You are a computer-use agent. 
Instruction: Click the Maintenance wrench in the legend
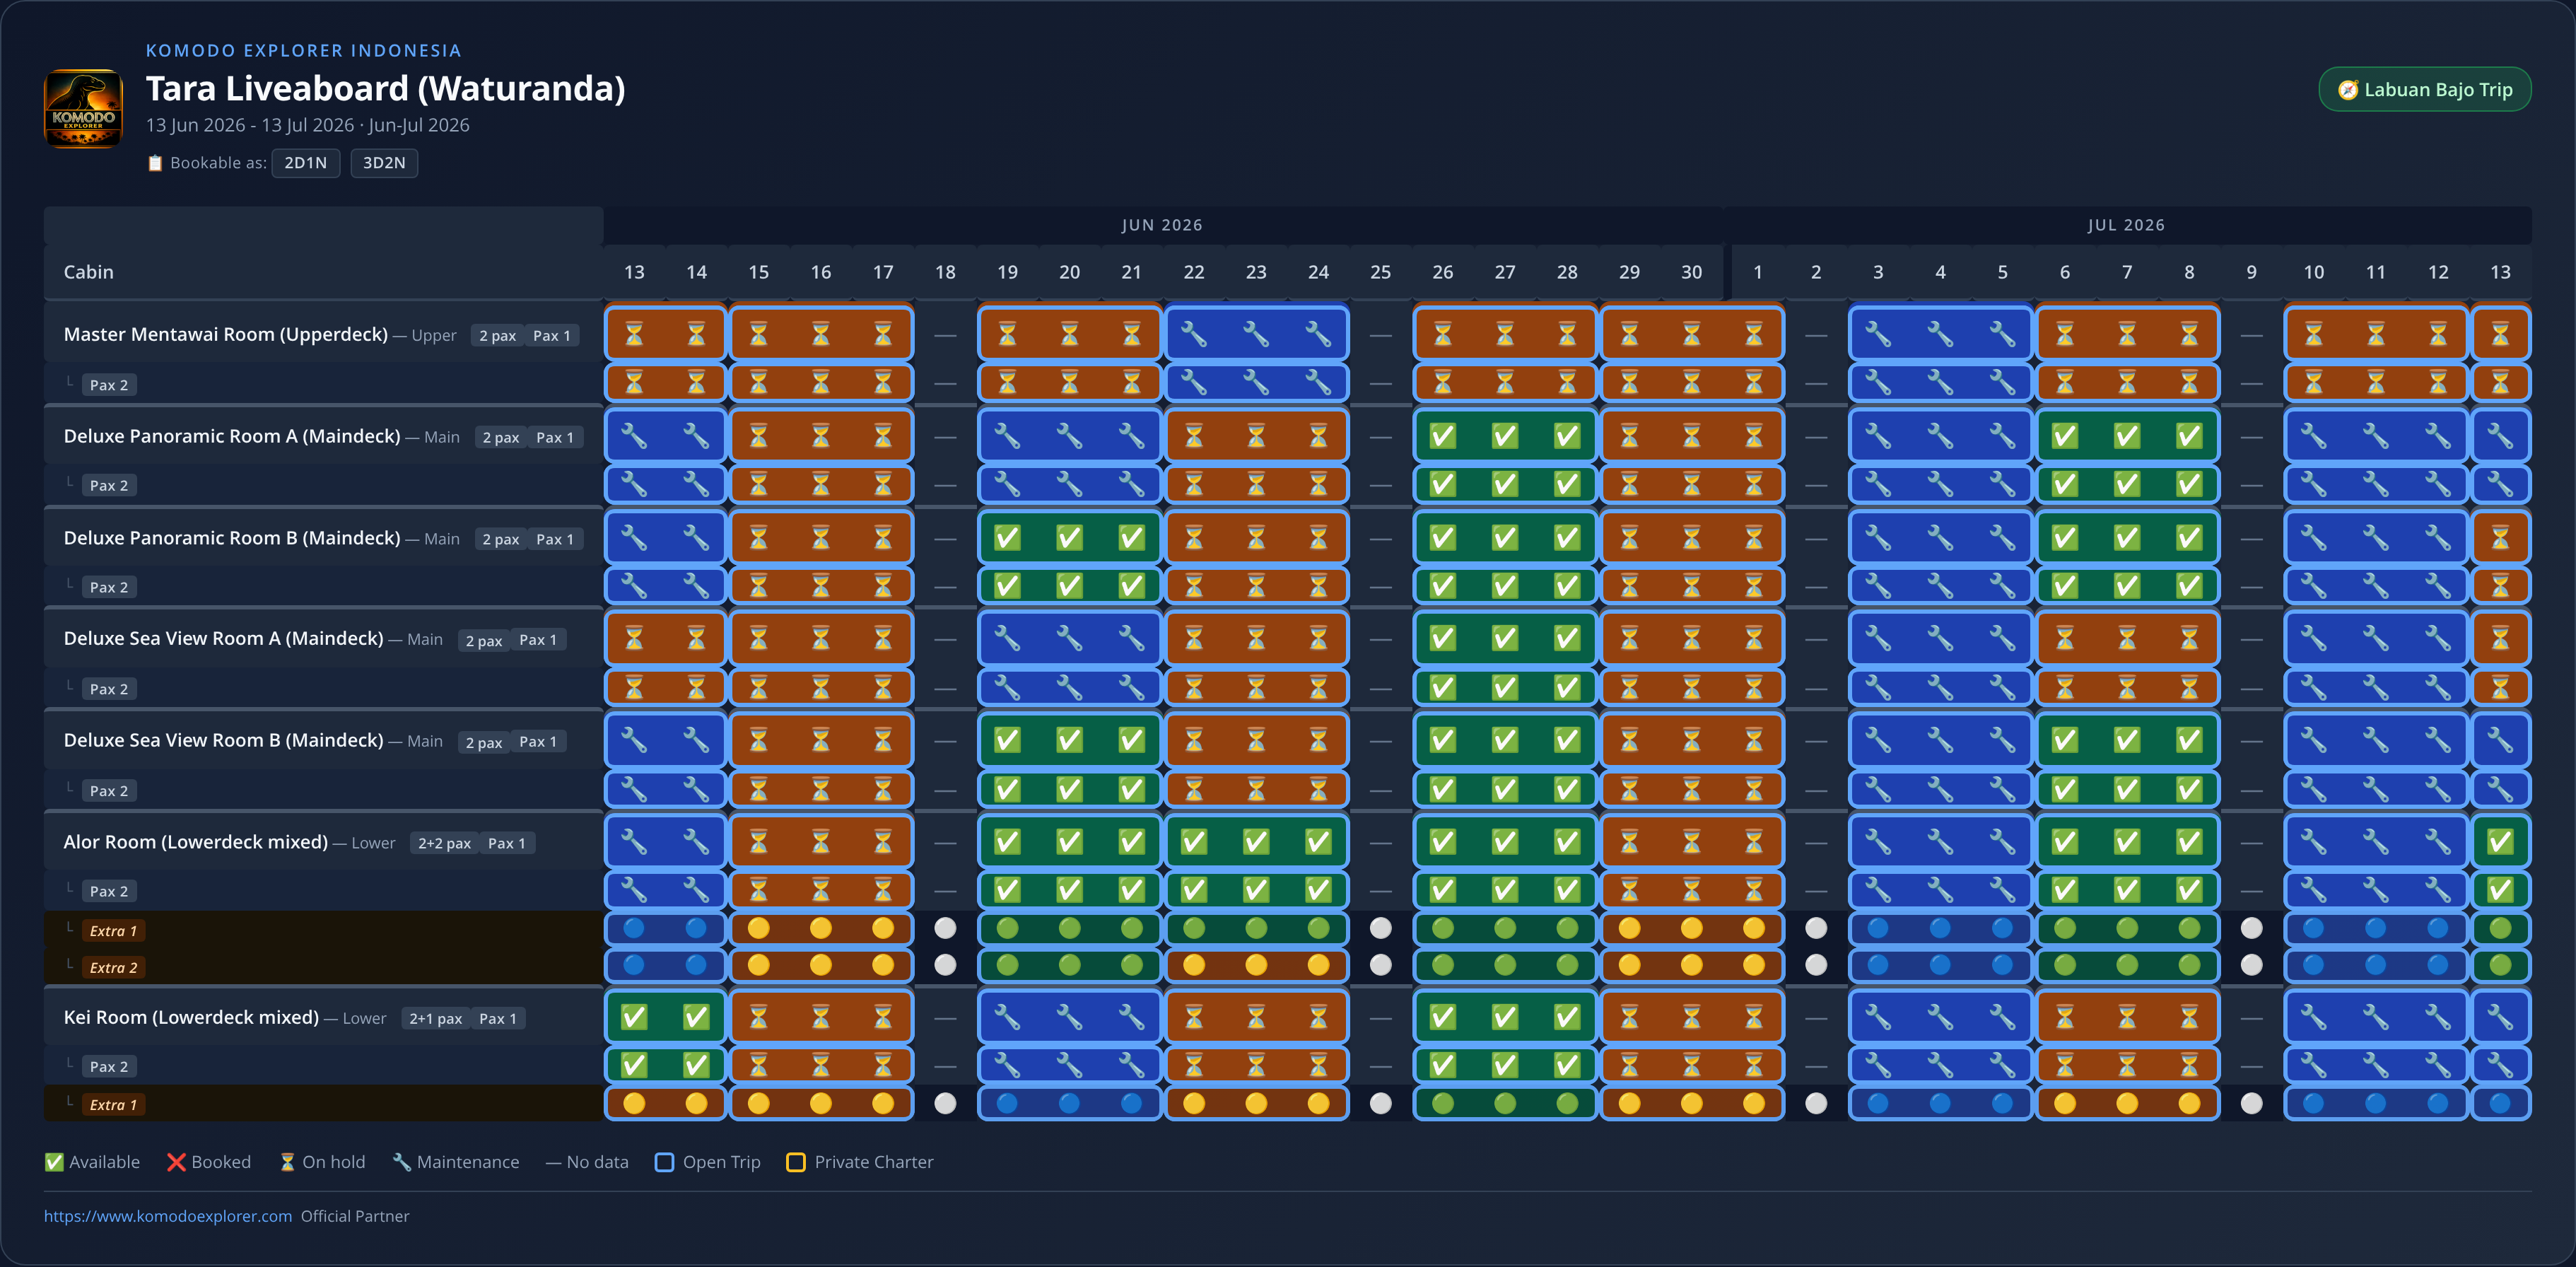(x=402, y=1162)
